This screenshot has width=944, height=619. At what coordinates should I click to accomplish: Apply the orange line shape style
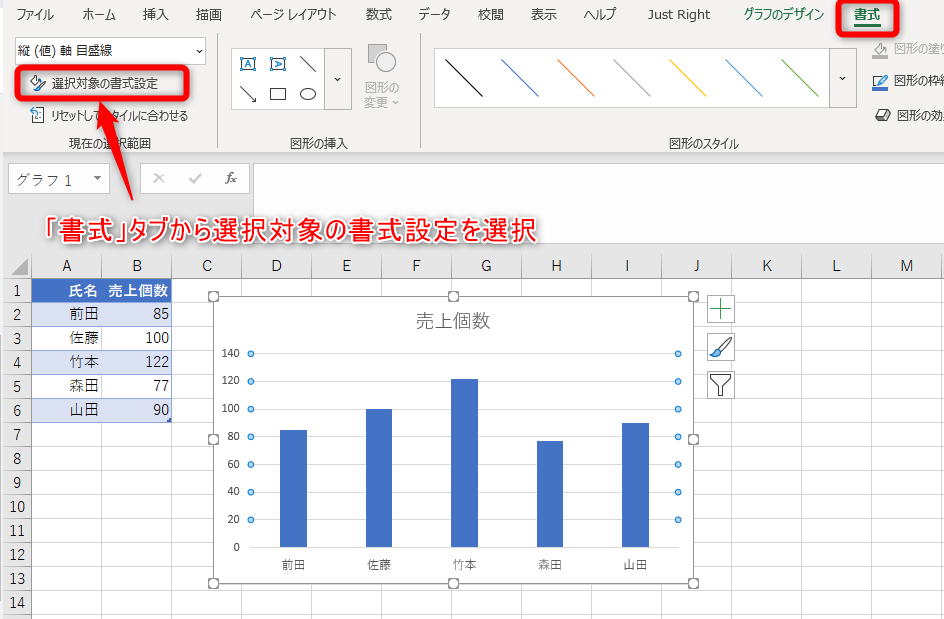pyautogui.click(x=575, y=78)
